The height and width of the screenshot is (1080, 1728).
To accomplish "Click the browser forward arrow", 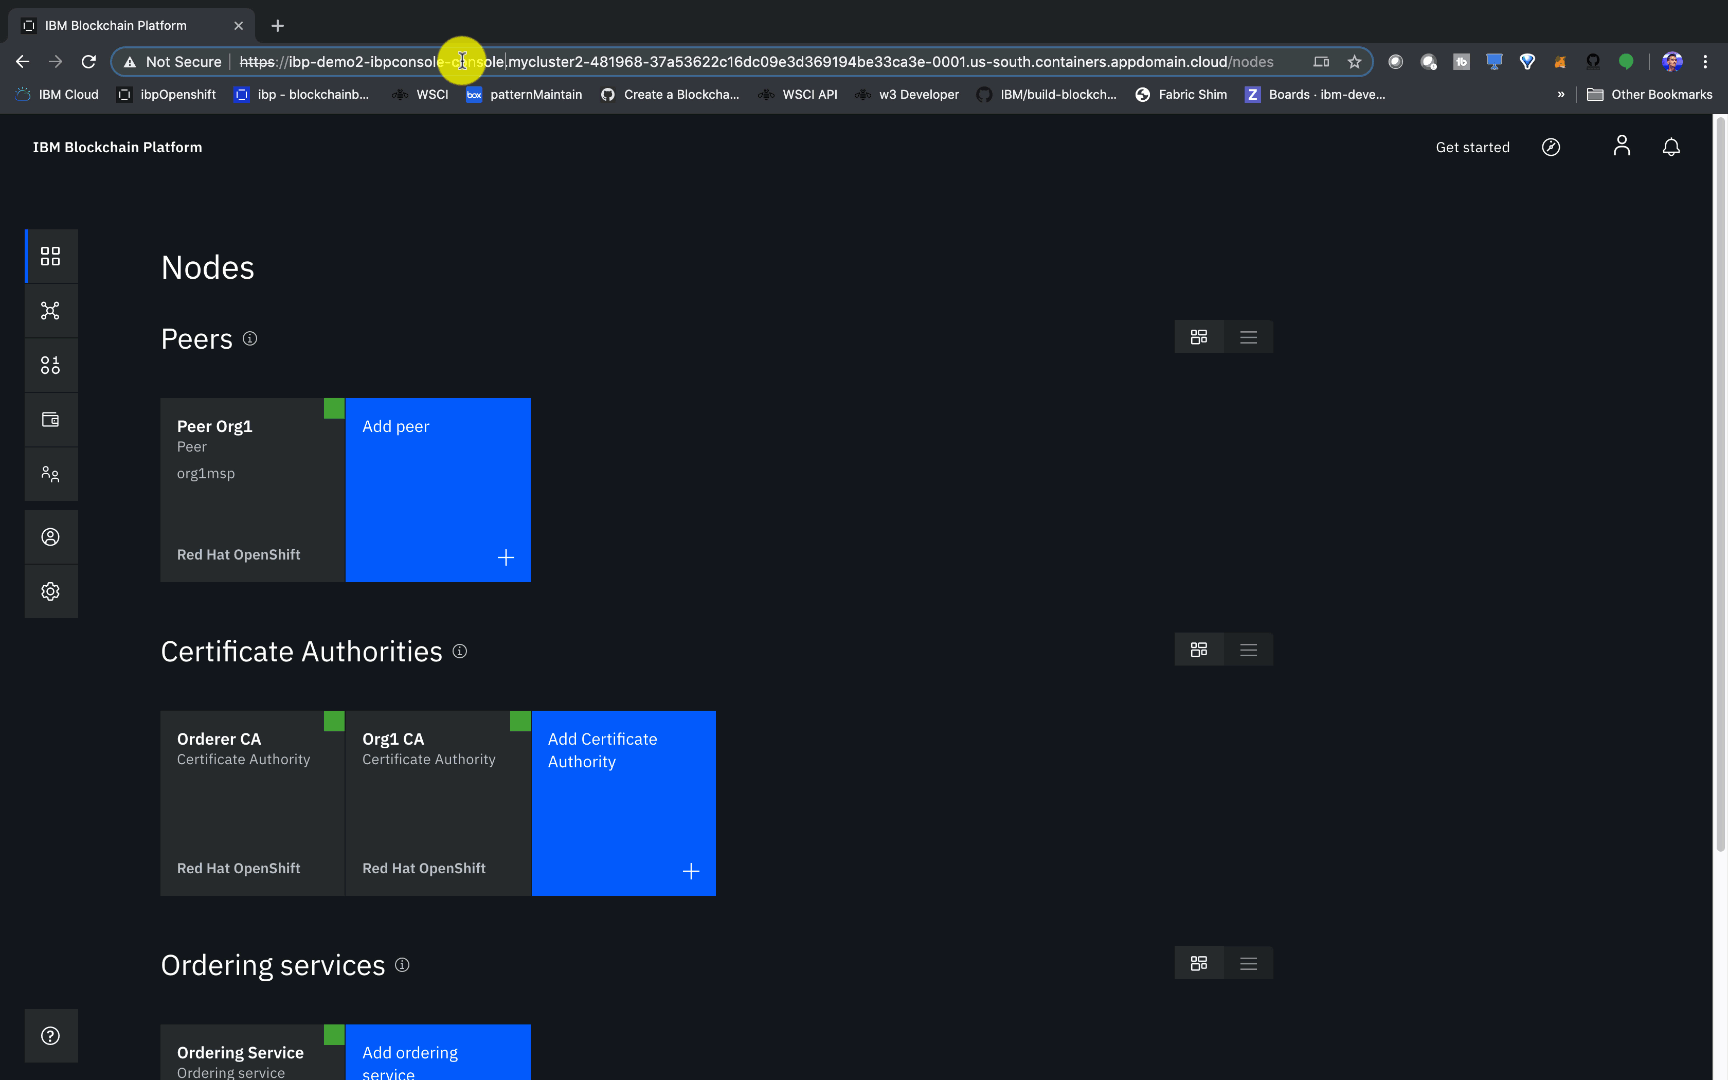I will coord(55,62).
